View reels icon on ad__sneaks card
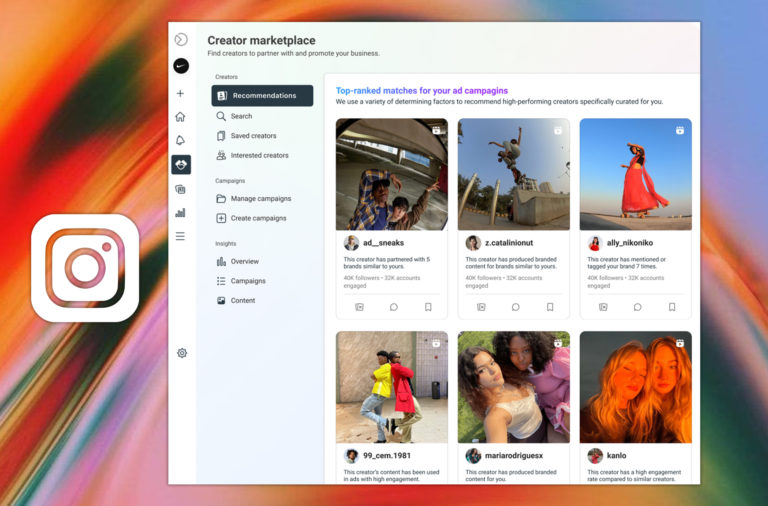The image size is (768, 506). pos(359,307)
